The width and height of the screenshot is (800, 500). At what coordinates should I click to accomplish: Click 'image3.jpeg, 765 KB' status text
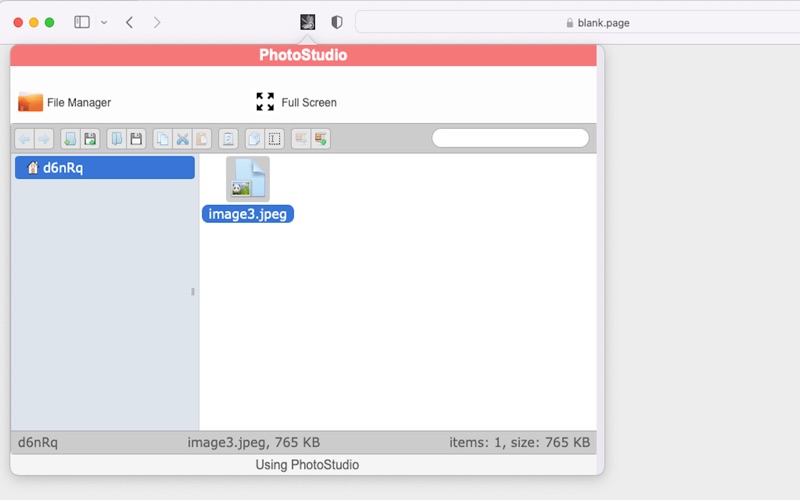point(254,442)
